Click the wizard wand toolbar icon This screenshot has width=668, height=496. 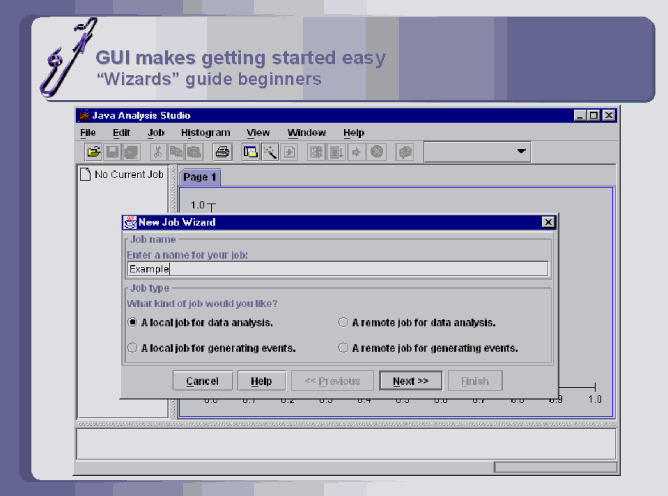270,152
